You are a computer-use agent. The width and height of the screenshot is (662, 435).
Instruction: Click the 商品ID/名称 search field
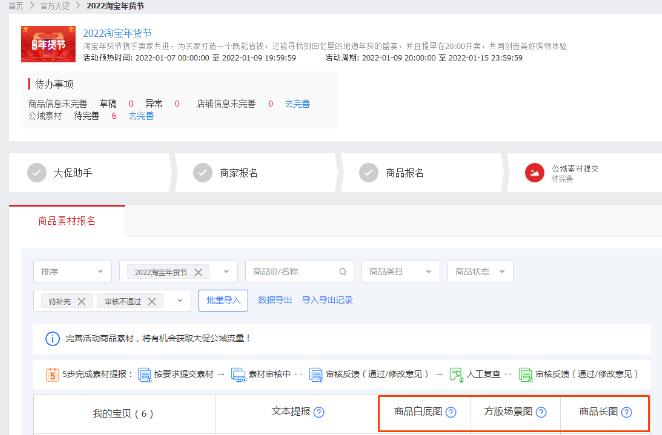click(299, 272)
